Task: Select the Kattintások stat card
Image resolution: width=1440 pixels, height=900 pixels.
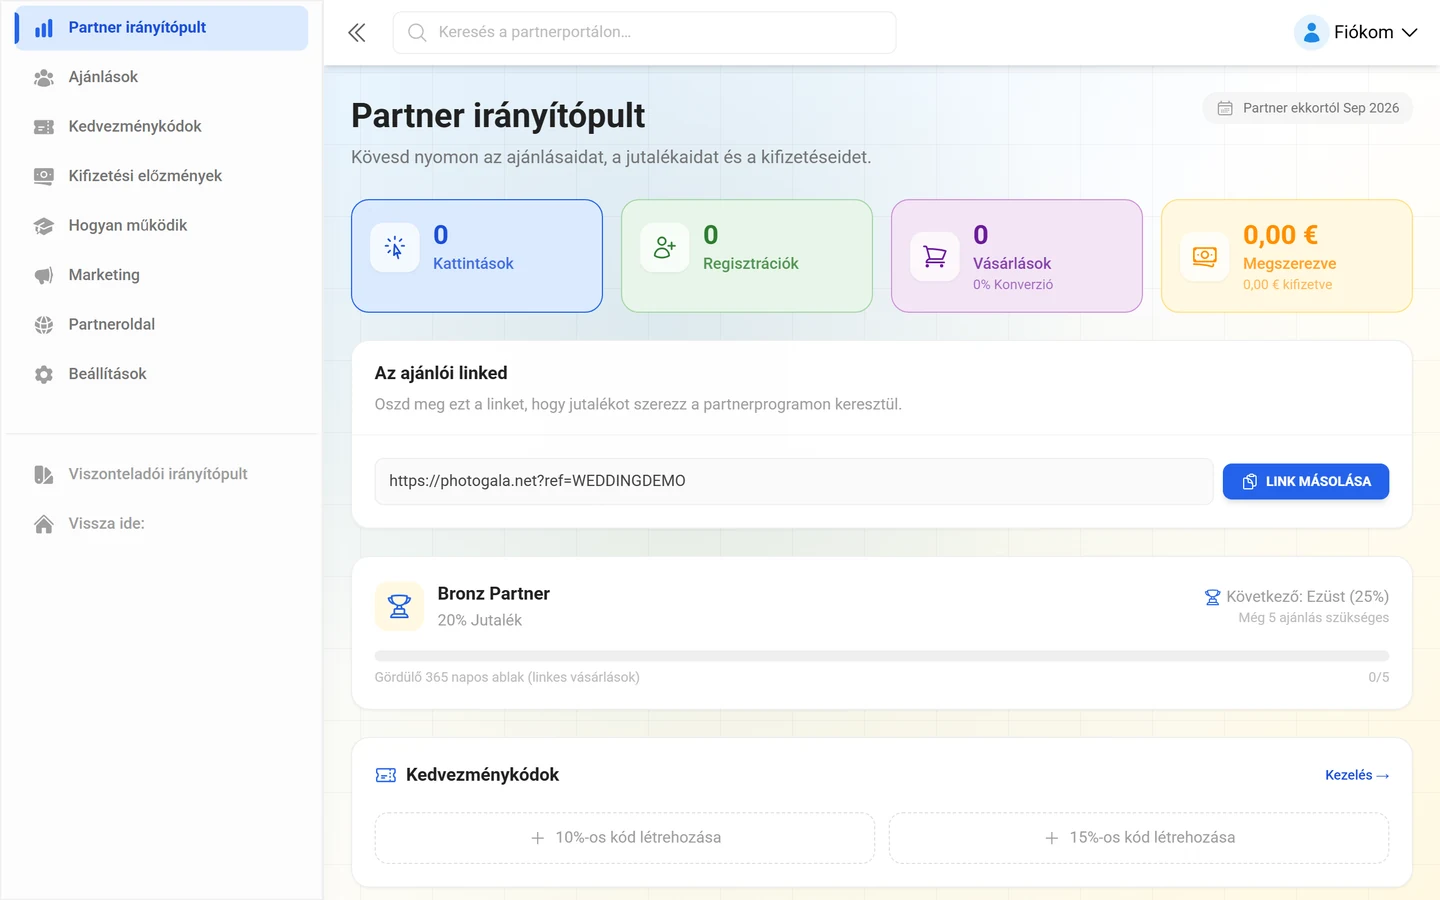Action: click(477, 256)
